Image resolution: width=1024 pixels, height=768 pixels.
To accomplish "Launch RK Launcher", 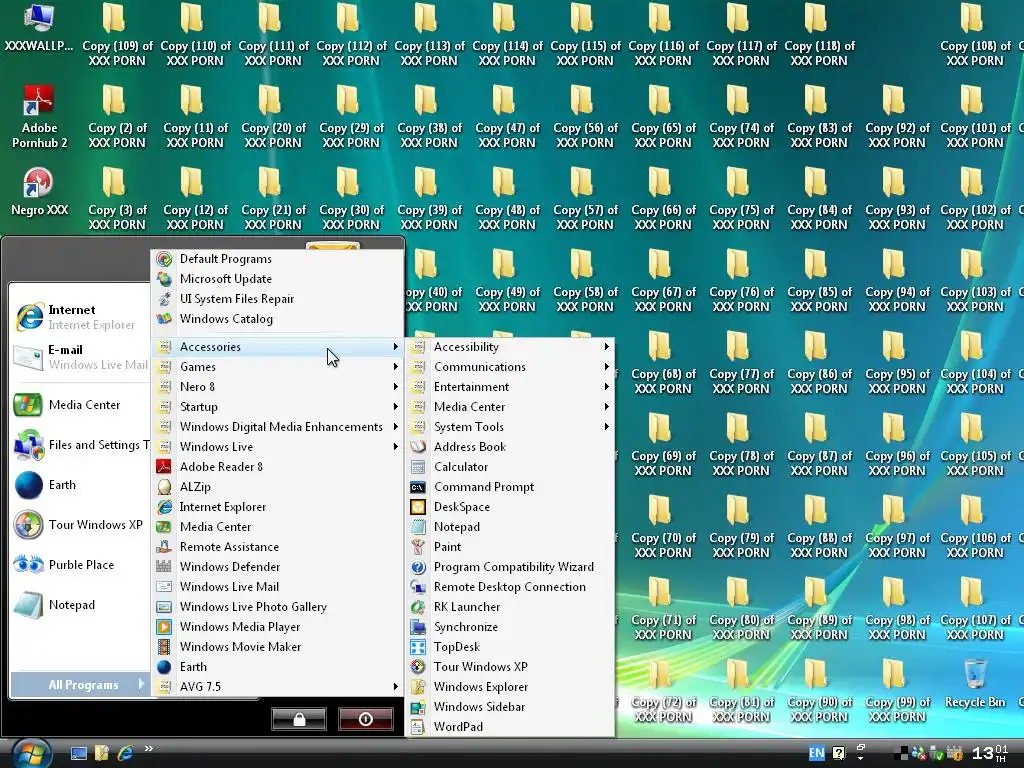I will click(x=509, y=607).
